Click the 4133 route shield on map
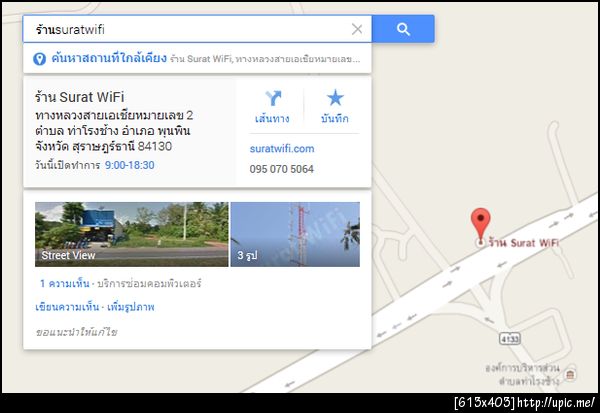Viewport: 600px width, 413px height. [x=510, y=339]
